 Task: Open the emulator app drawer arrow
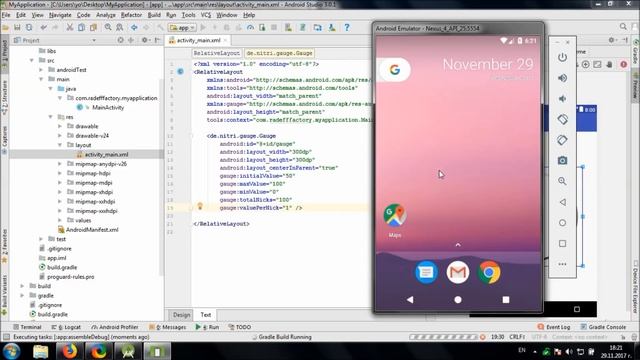(x=458, y=245)
